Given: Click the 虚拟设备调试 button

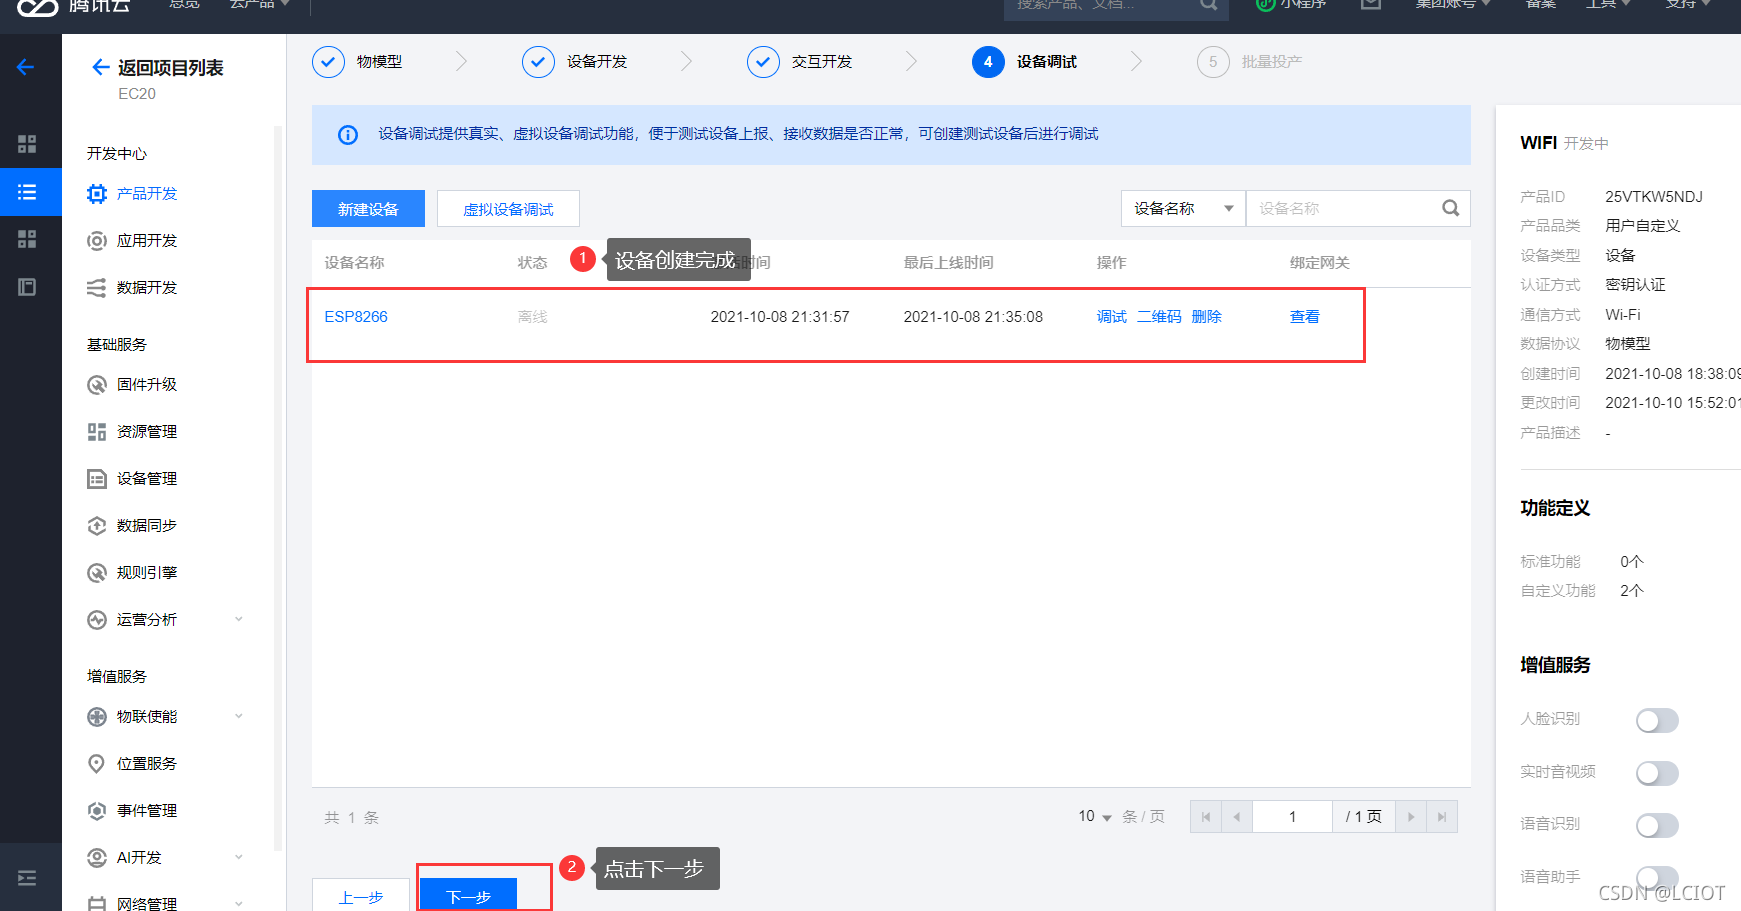Looking at the screenshot, I should pyautogui.click(x=508, y=209).
